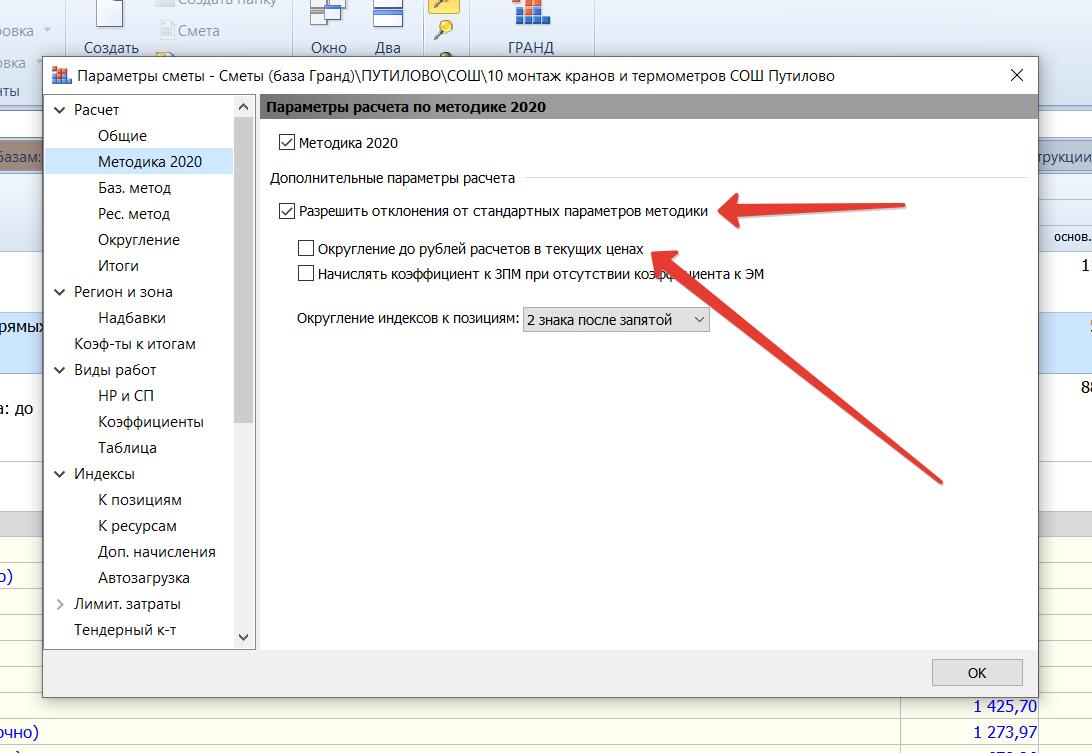1092x753 pixels.
Task: Open Итоги settings page
Action: [x=118, y=266]
